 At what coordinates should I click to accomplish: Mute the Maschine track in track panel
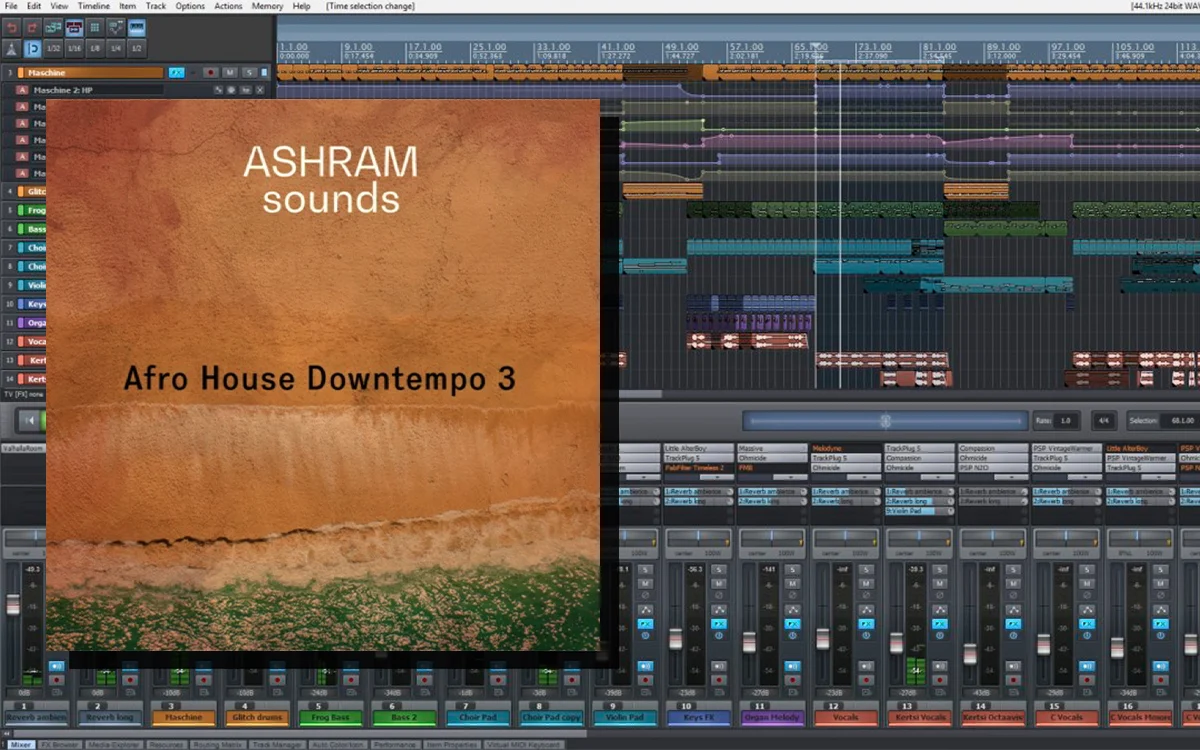coord(230,73)
